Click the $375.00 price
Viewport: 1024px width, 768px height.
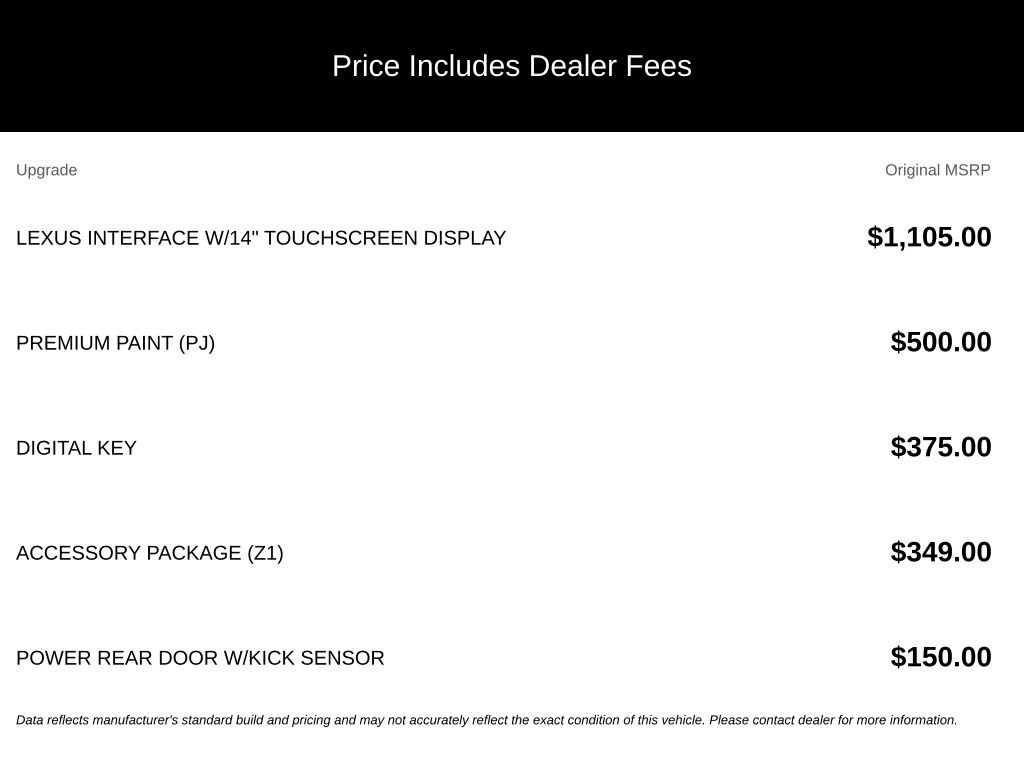click(x=941, y=447)
